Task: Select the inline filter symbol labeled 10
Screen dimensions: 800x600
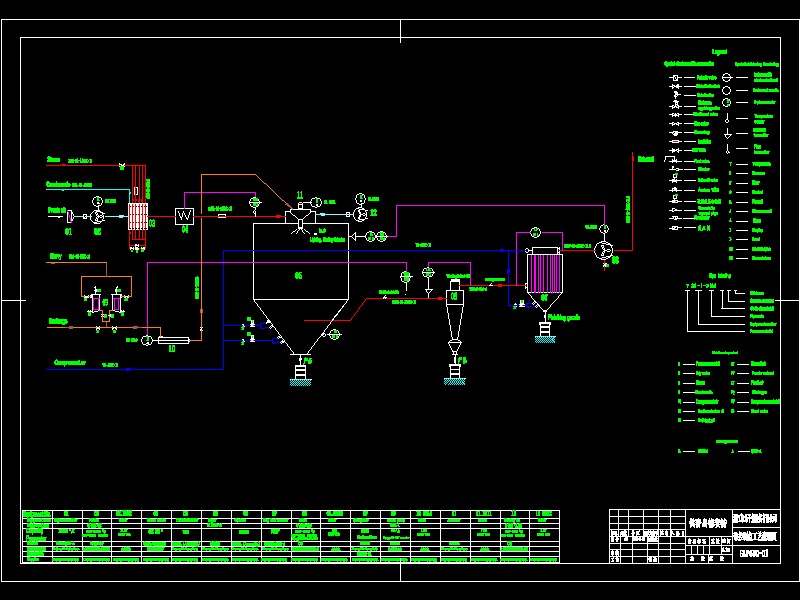Action: (x=172, y=341)
